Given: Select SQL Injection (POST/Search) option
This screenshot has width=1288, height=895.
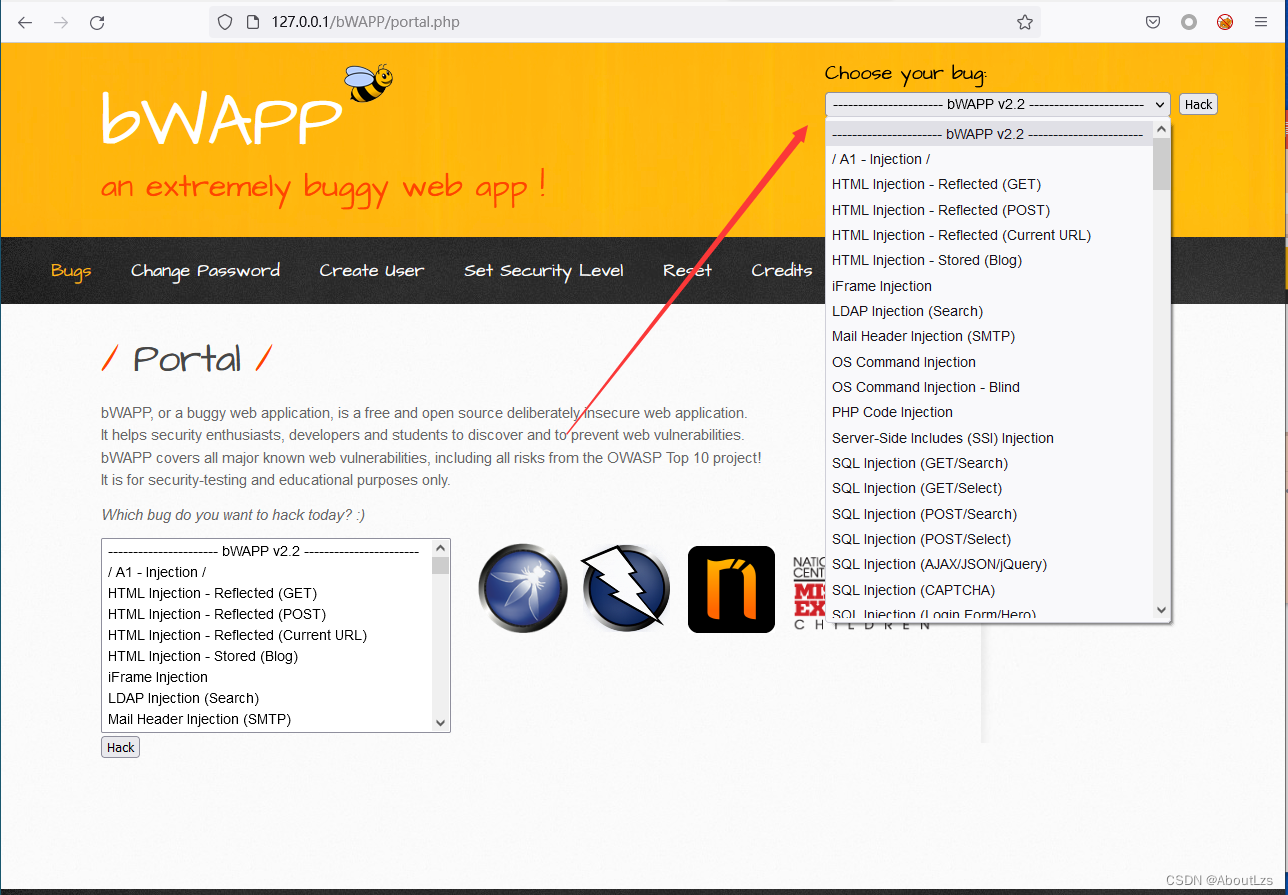Looking at the screenshot, I should [989, 514].
